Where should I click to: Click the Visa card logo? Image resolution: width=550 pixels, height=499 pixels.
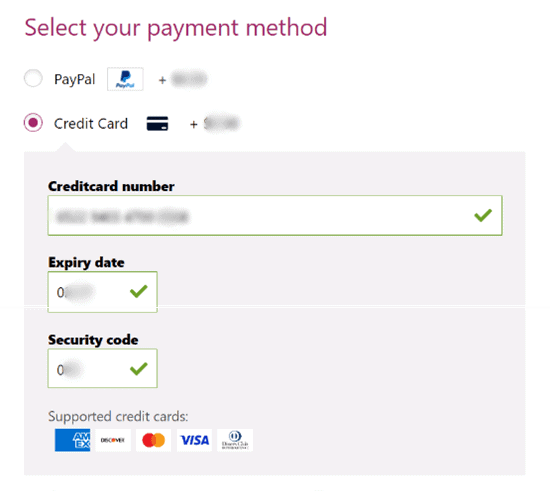pos(194,440)
